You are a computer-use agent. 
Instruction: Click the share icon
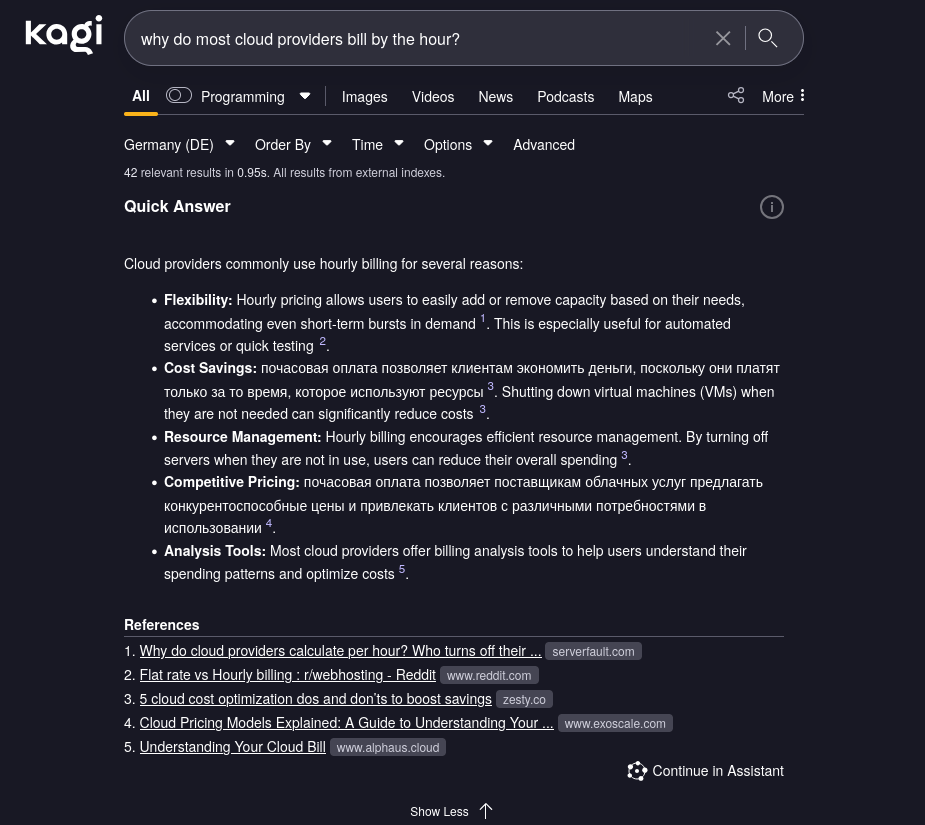[x=736, y=96]
